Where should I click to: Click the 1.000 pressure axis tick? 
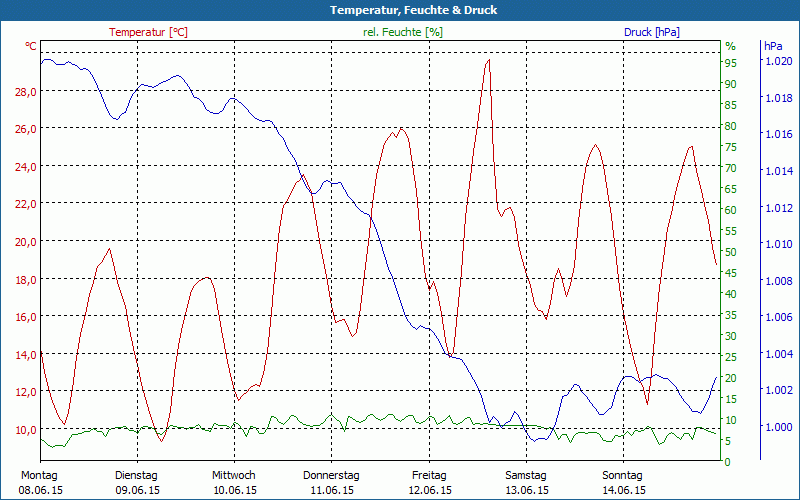778,427
